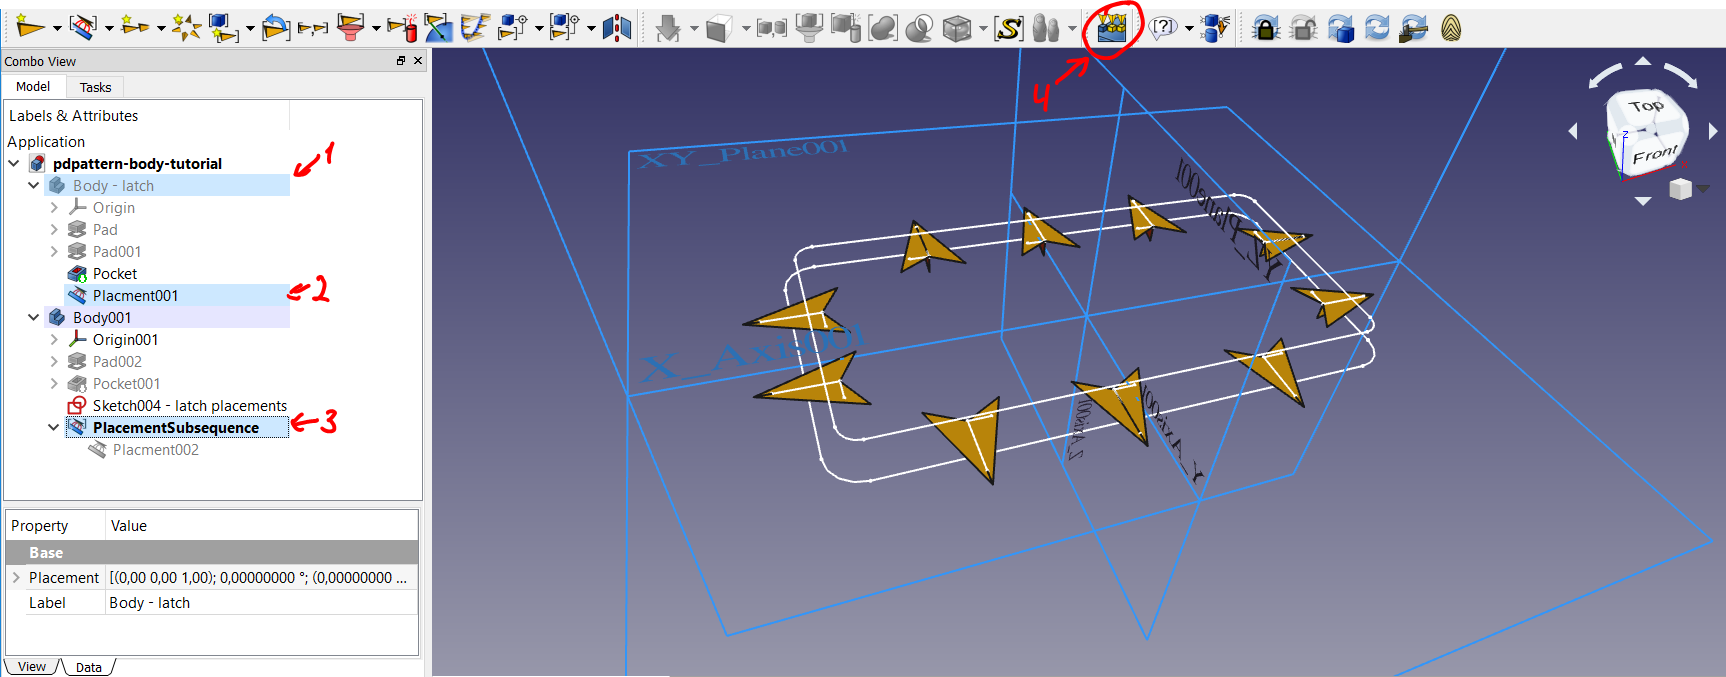Switch to the View property tab
This screenshot has height=677, width=1726.
32,667
